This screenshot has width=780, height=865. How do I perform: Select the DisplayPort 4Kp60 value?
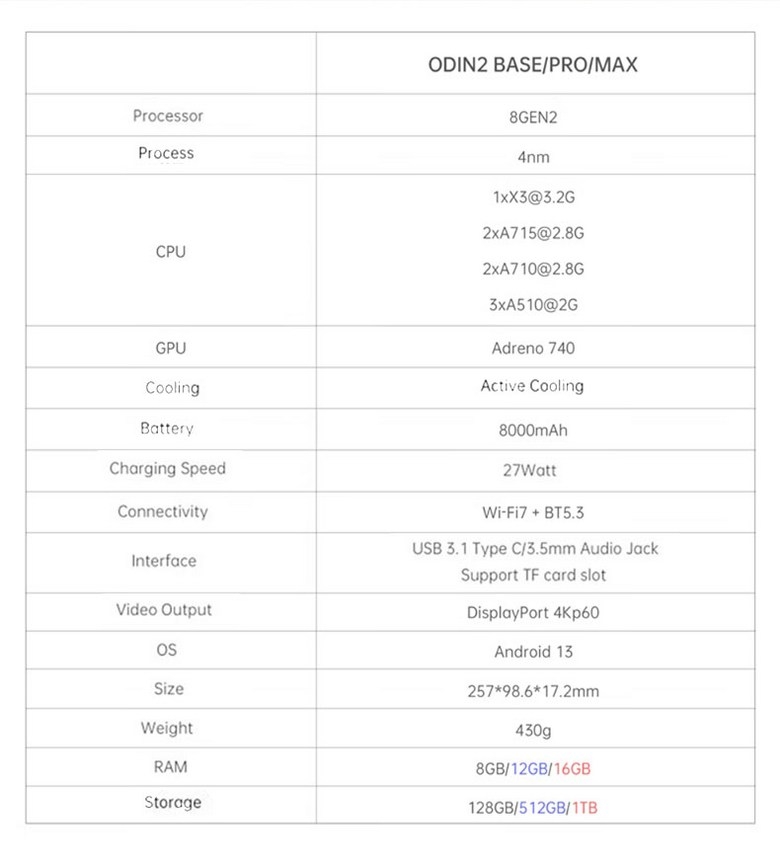pyautogui.click(x=533, y=612)
